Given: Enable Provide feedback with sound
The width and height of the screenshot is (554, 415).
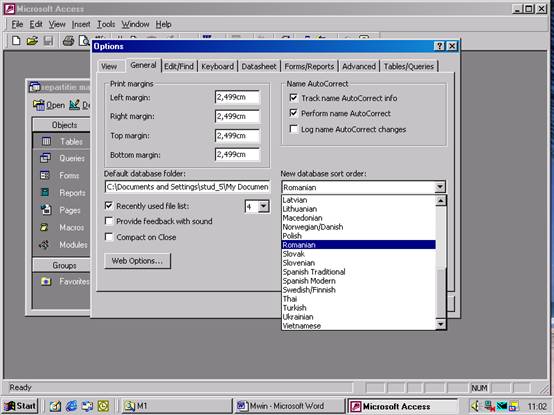Looking at the screenshot, I should (x=109, y=221).
